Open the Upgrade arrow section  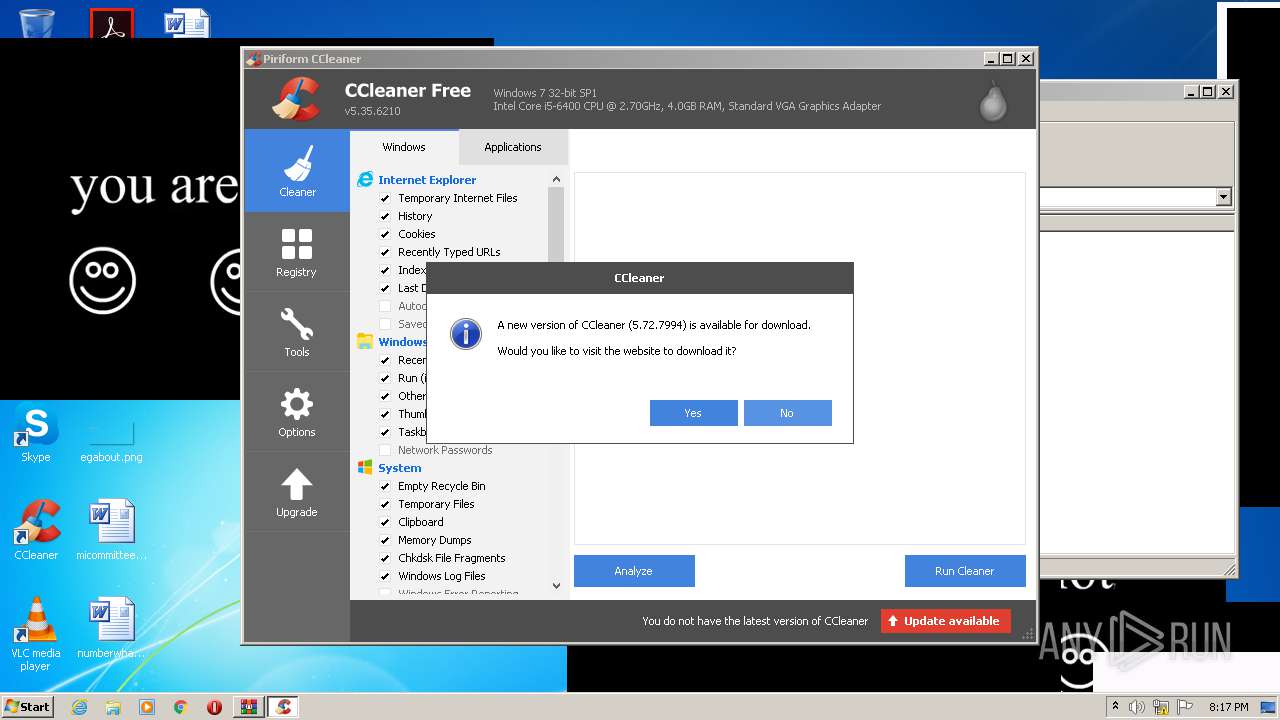[297, 491]
